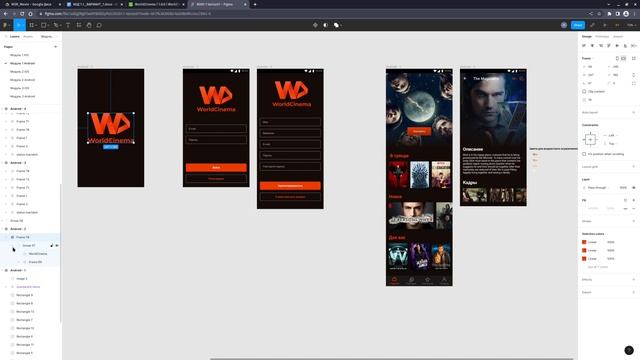Viewport: 640px width, 360px height.
Task: Open the Fill style picker icon
Action: coord(625,200)
